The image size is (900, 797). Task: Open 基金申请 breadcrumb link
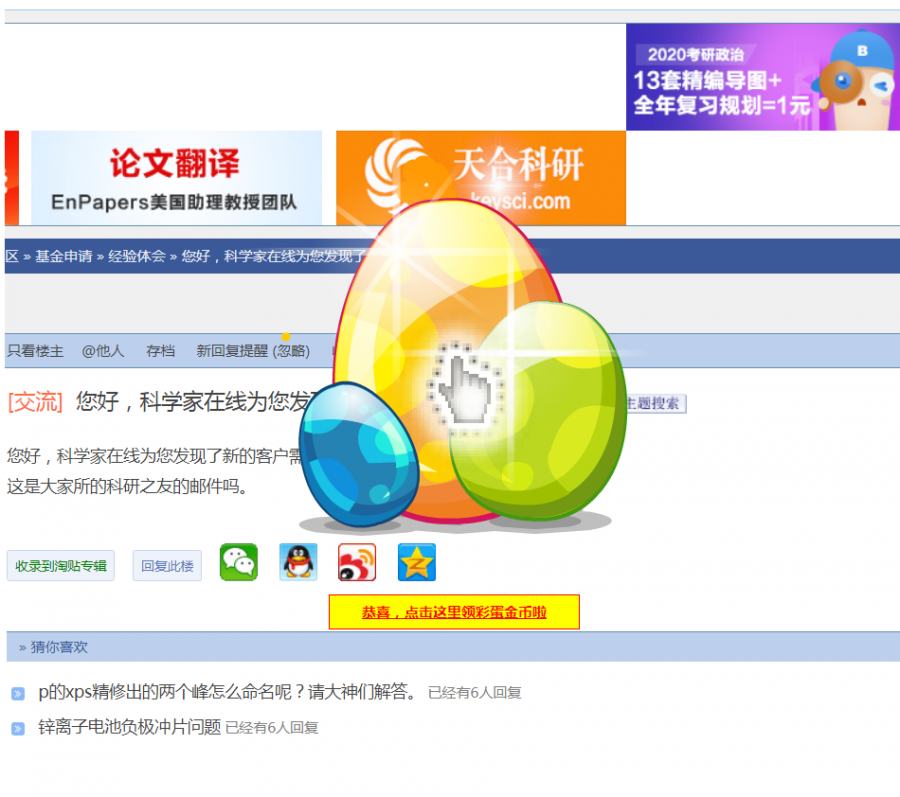click(64, 256)
